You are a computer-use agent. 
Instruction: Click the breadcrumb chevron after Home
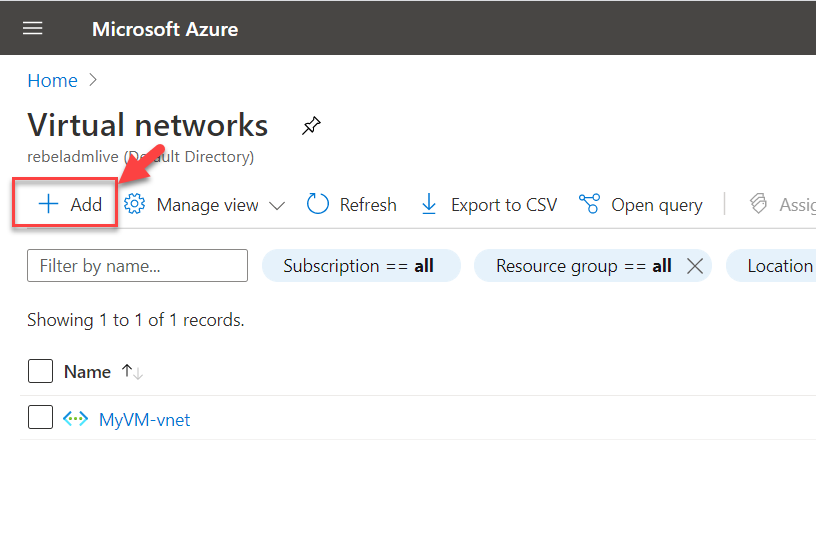pos(93,80)
